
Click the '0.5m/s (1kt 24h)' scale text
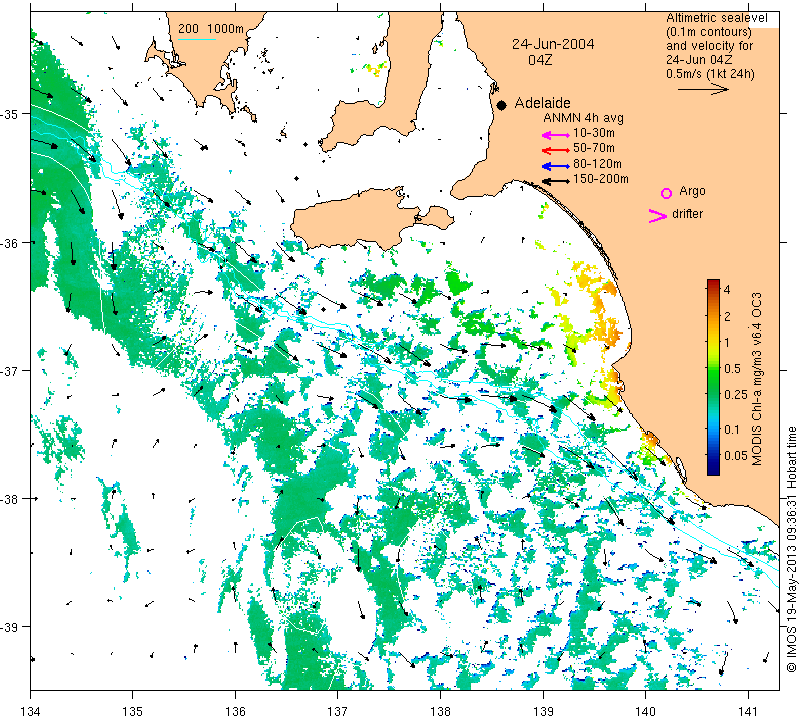710,74
